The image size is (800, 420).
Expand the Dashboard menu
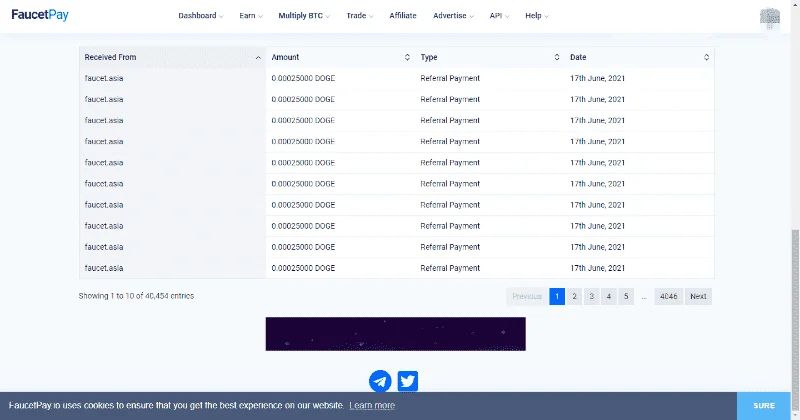click(x=201, y=16)
